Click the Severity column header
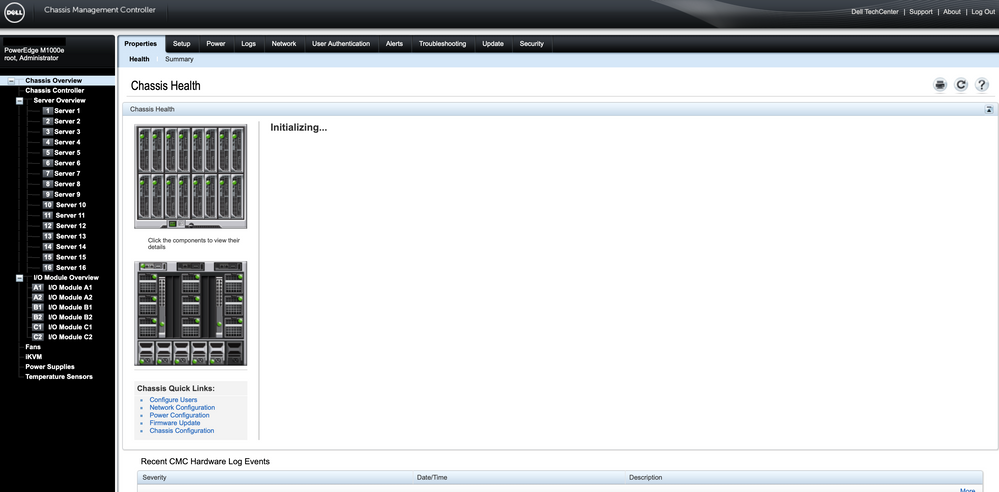This screenshot has height=492, width=999. [x=275, y=477]
